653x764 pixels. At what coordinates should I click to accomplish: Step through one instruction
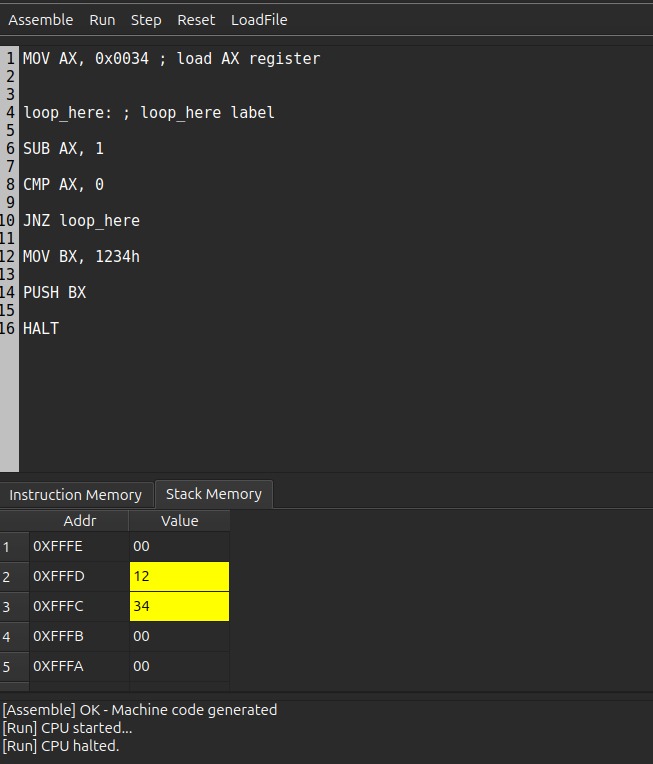click(x=146, y=20)
